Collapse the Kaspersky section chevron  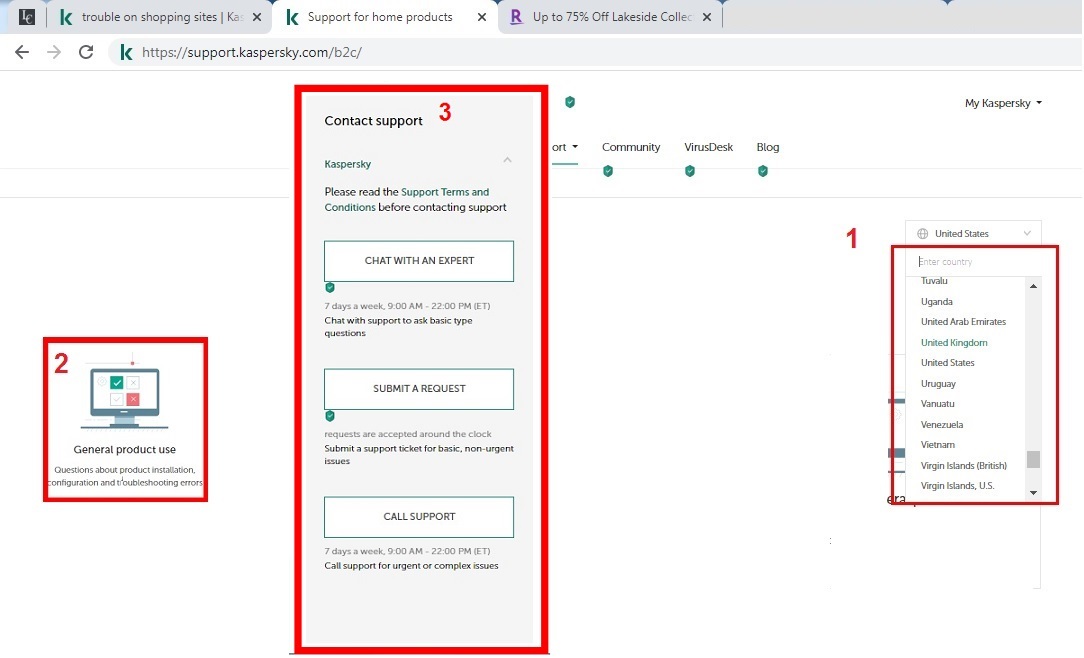coord(507,160)
